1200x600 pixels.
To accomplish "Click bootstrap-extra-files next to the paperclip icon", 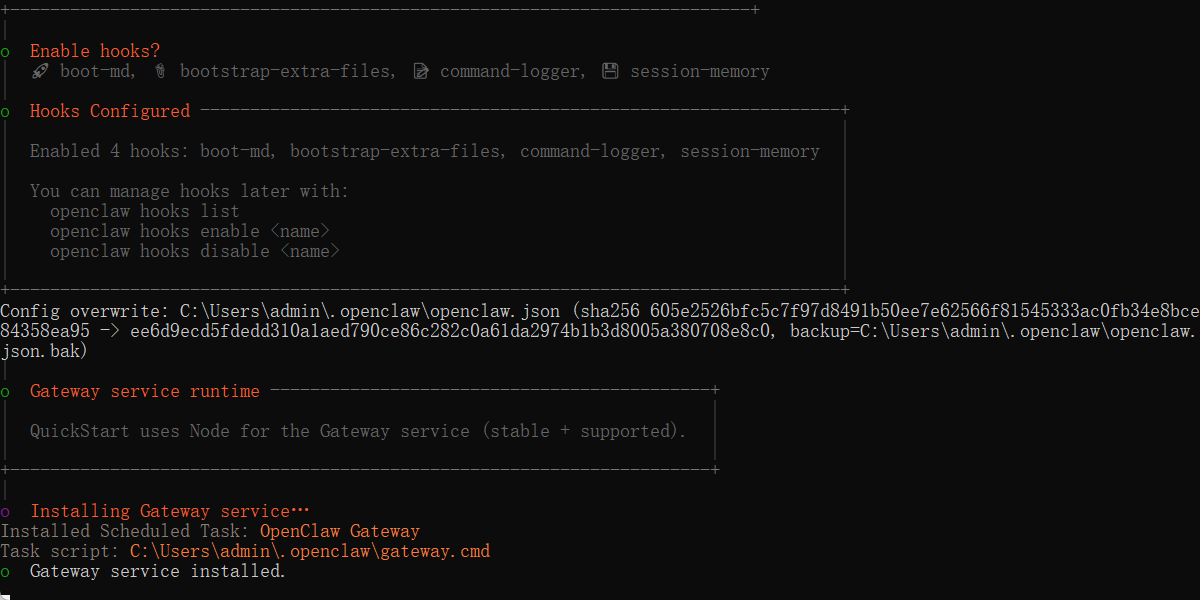I will click(285, 71).
